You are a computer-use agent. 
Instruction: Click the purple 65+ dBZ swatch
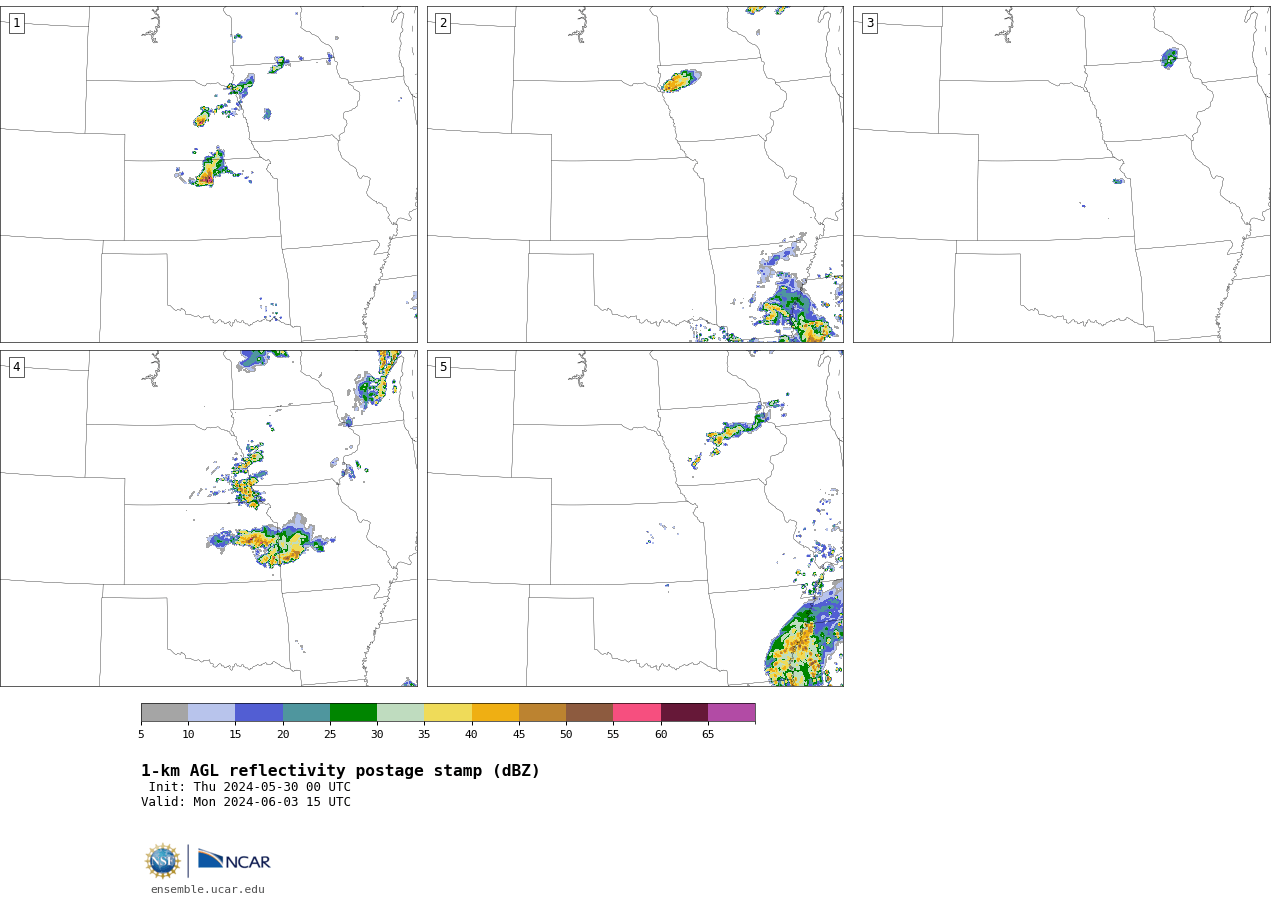point(731,712)
